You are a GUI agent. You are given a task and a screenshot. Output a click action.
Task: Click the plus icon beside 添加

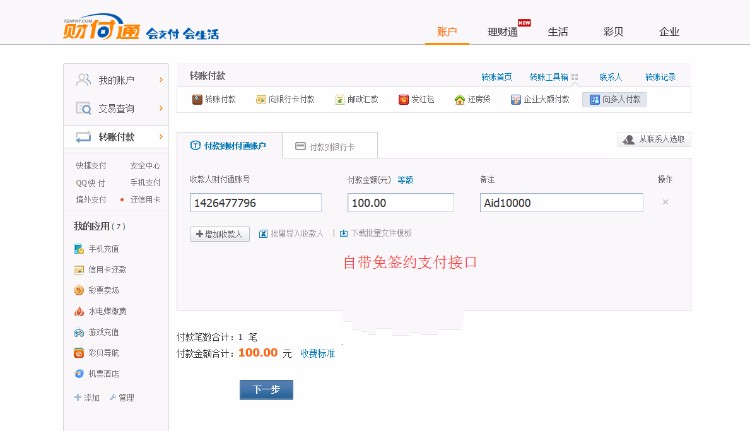[x=77, y=397]
